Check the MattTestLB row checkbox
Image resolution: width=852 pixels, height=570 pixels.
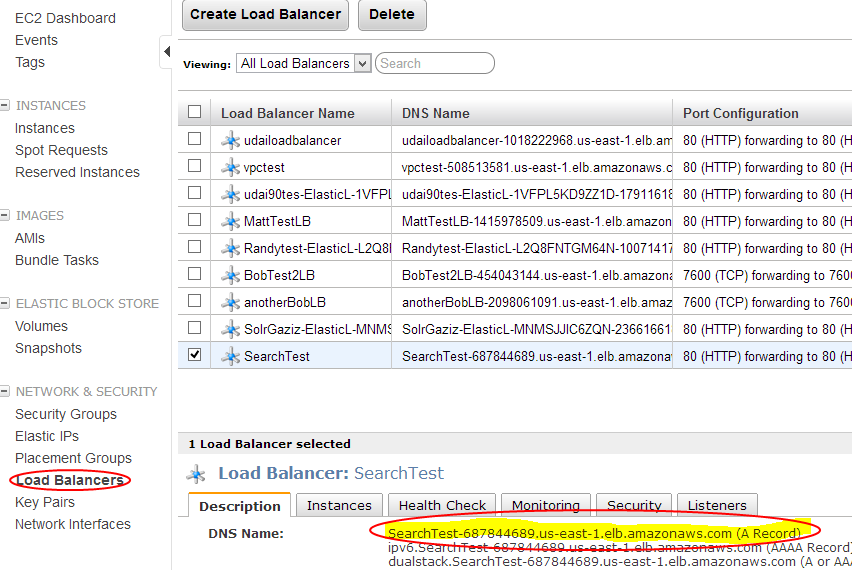194,220
